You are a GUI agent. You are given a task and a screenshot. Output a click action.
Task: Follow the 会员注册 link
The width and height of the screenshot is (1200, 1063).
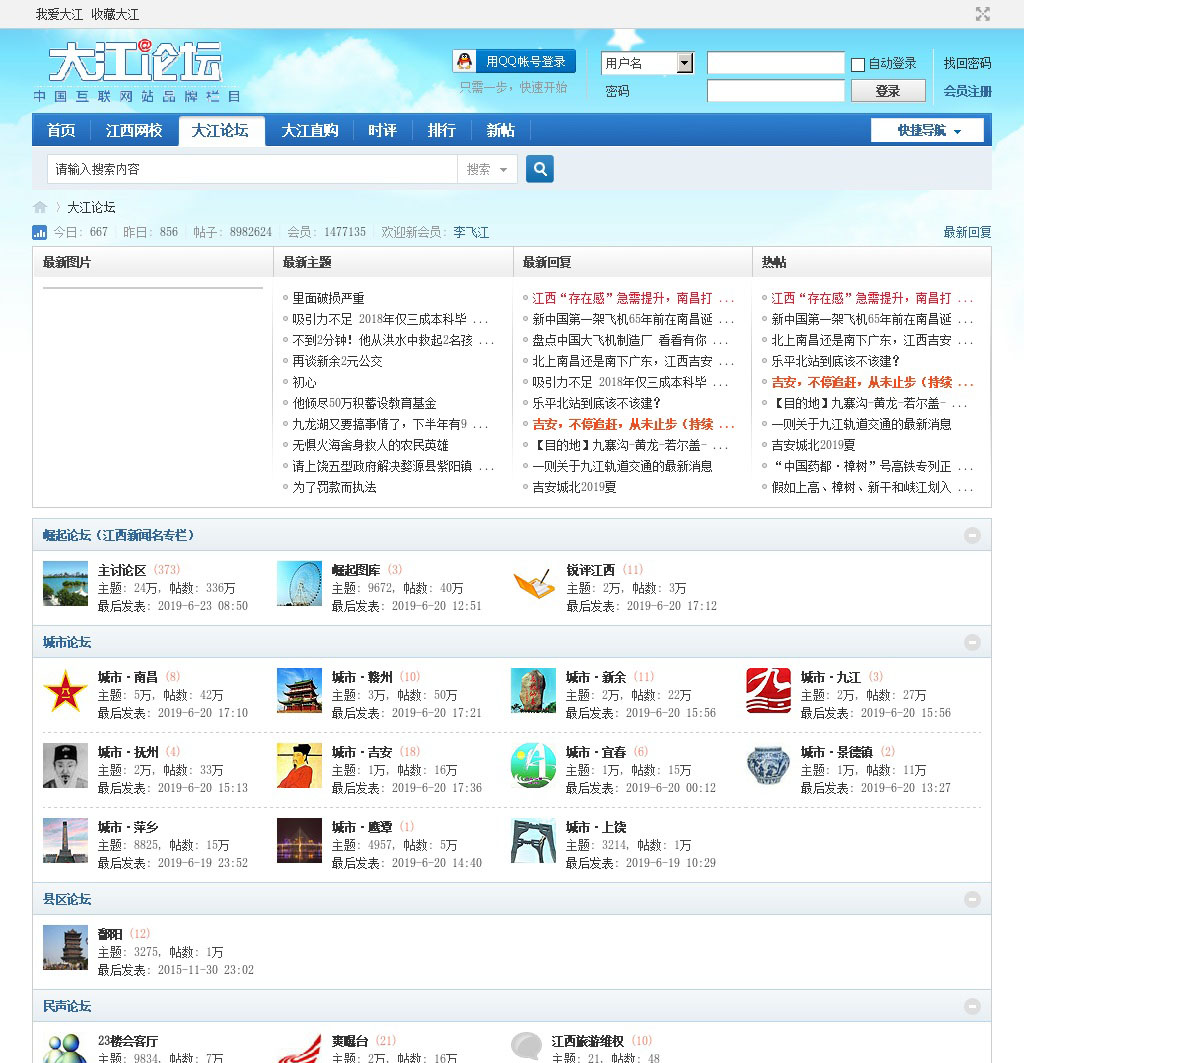tap(967, 91)
